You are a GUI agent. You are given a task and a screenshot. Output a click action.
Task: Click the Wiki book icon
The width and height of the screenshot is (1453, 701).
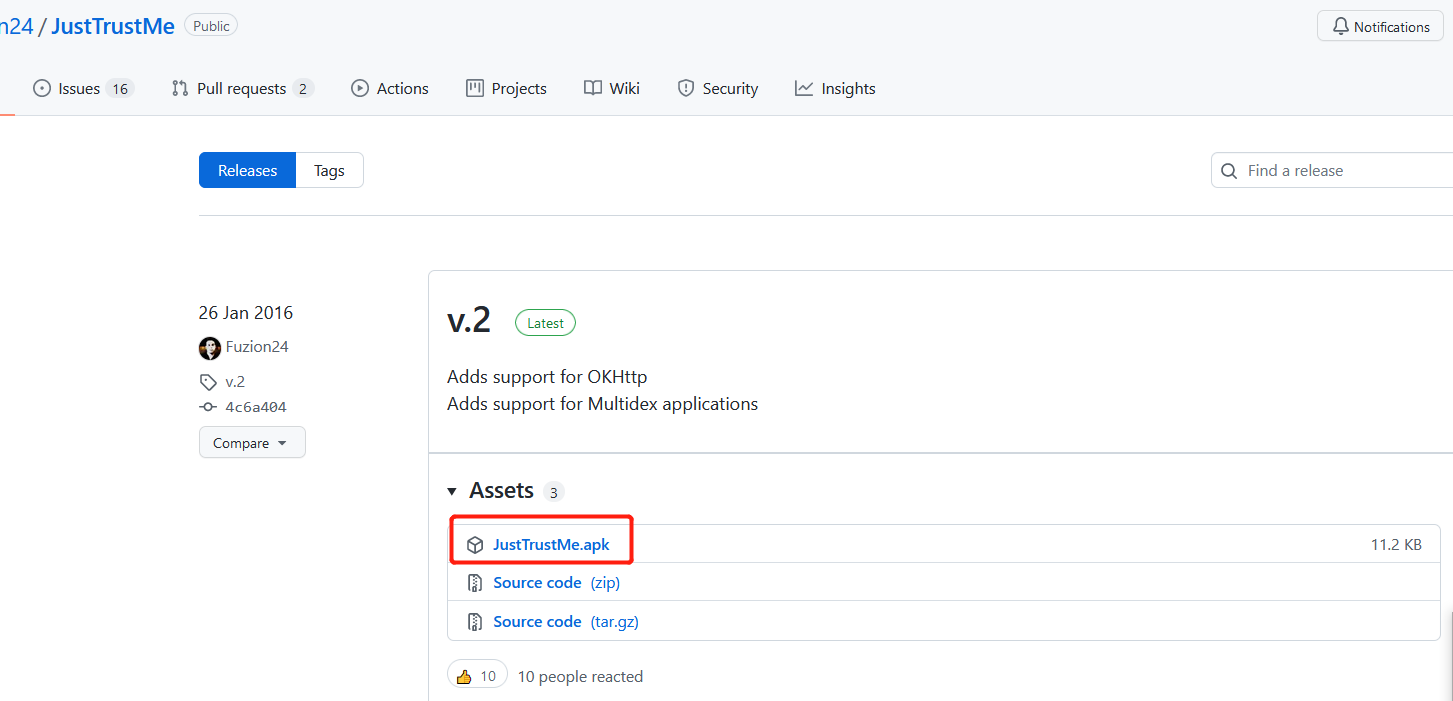592,88
